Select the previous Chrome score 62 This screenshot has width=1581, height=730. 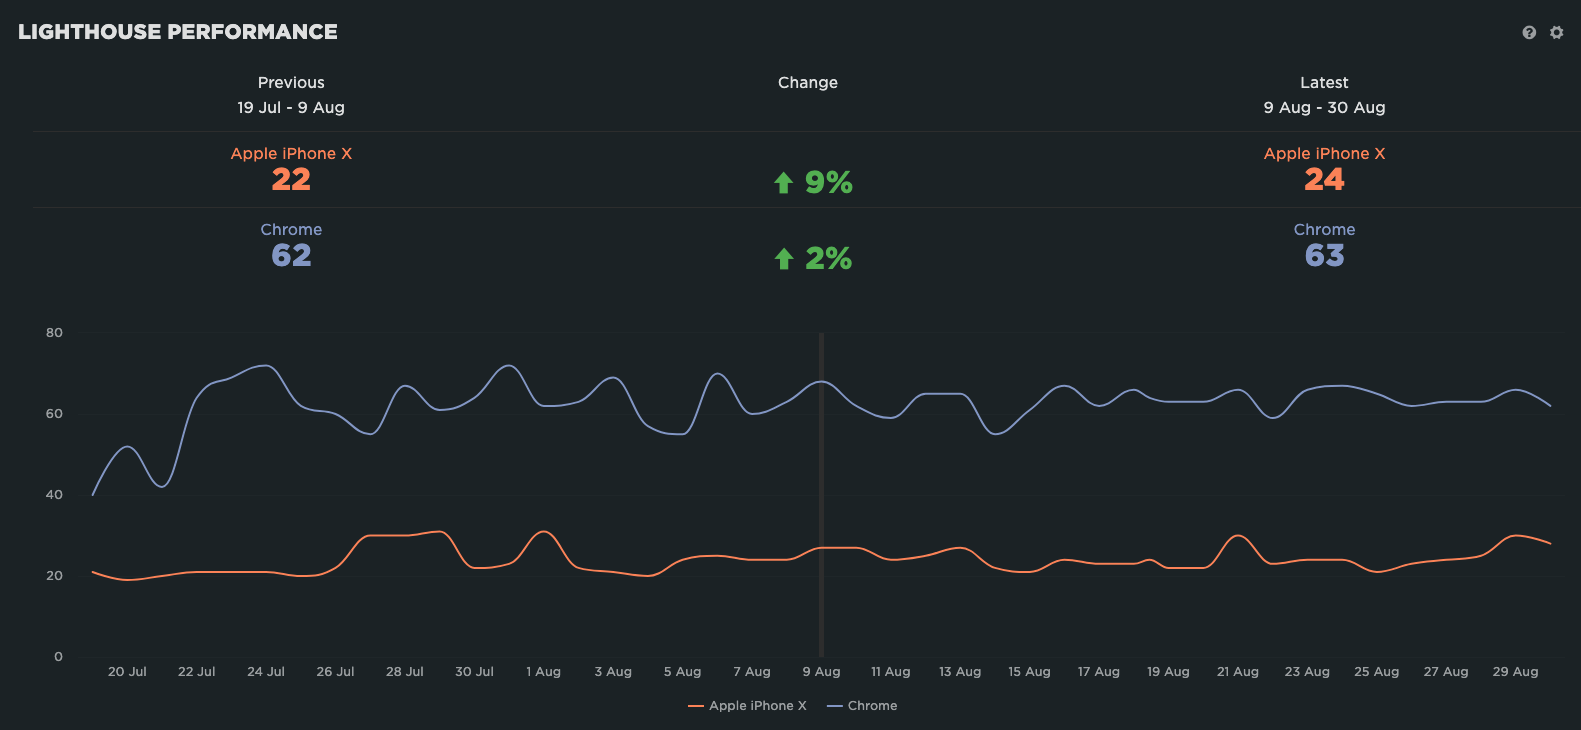(291, 256)
